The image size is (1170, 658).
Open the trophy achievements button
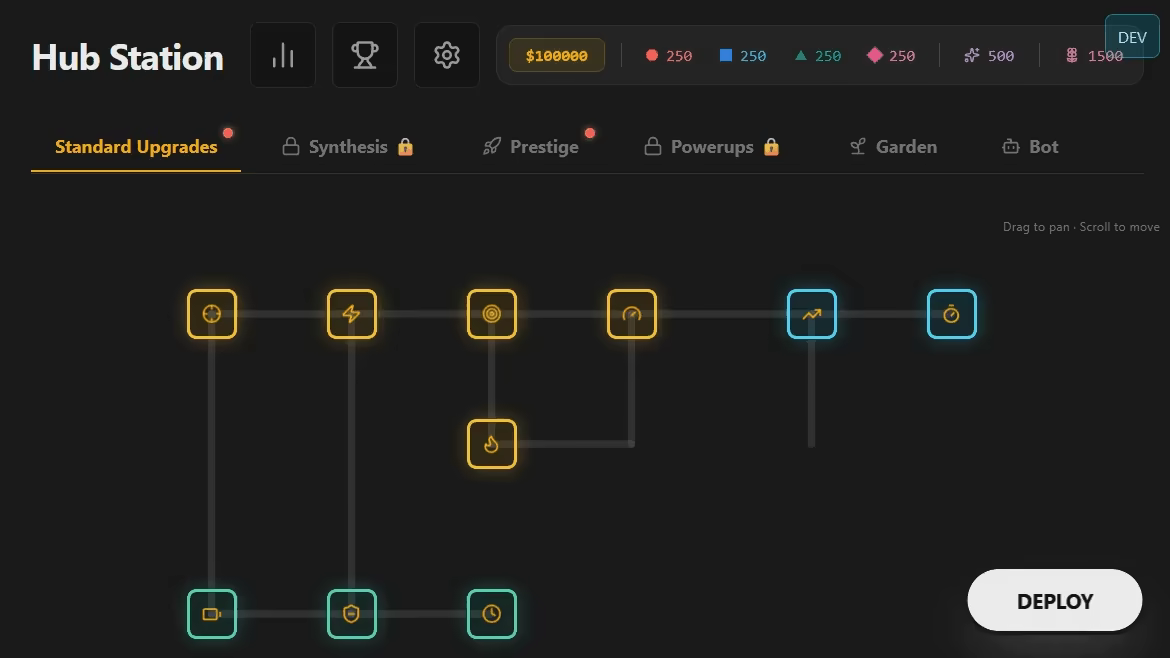pyautogui.click(x=365, y=55)
